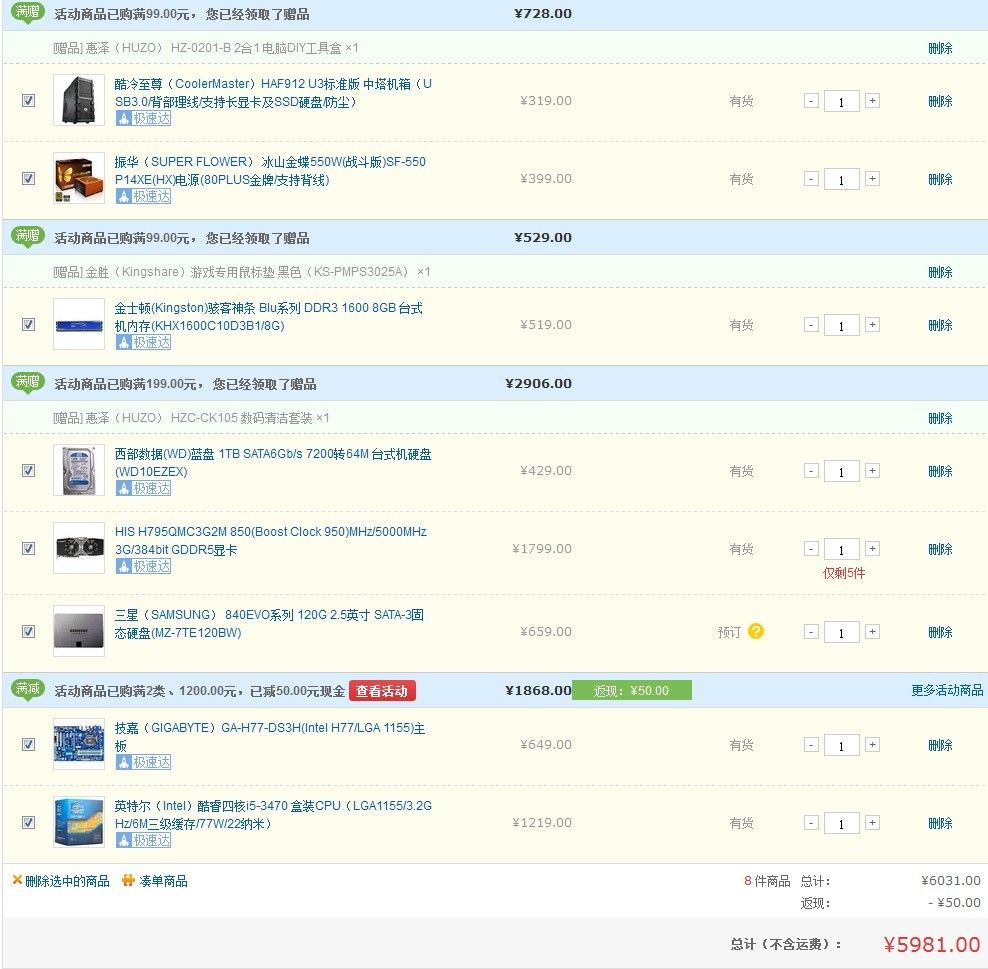Open the WD10EZEX hard drive title link
Viewport: 988px width, 969px height.
[273, 463]
